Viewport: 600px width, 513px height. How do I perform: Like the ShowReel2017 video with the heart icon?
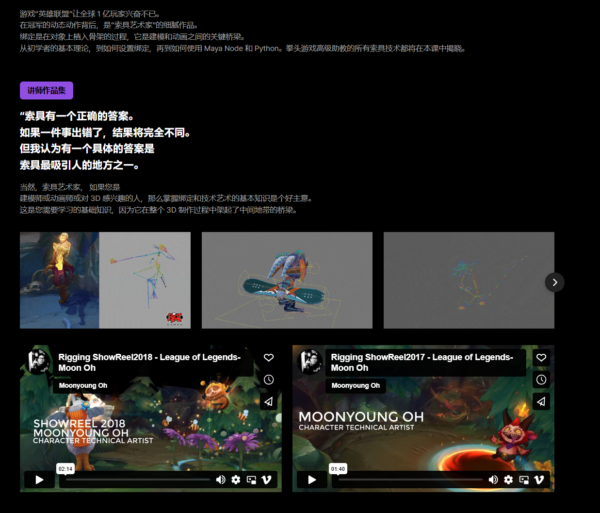click(541, 357)
